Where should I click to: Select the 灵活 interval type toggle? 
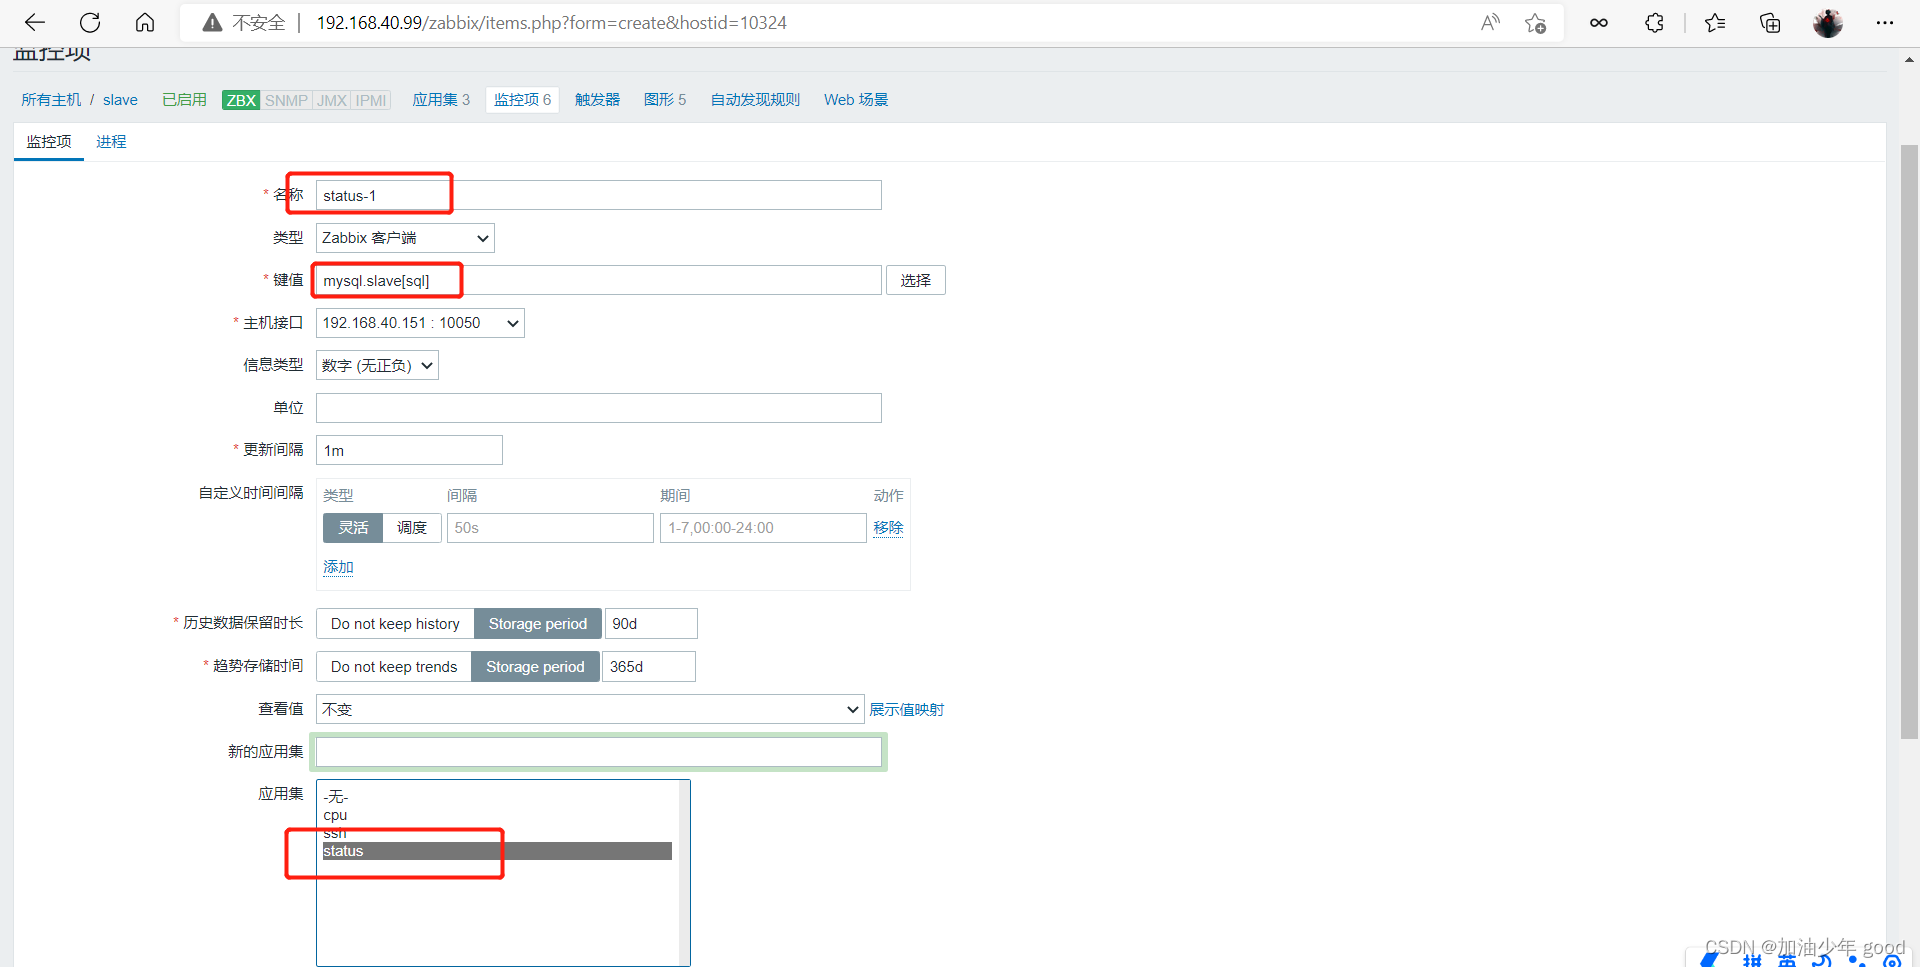click(353, 527)
